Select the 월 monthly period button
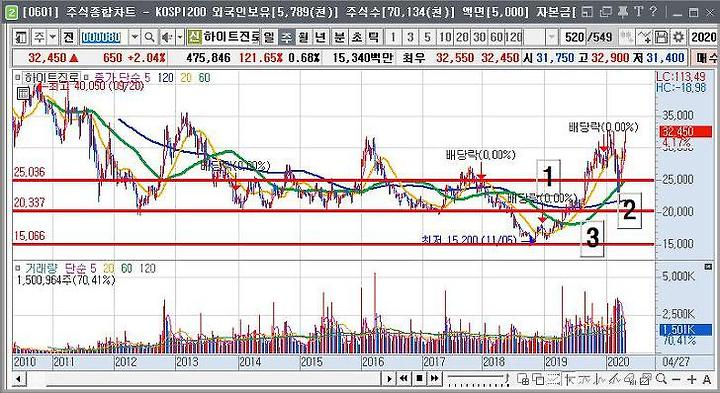Image resolution: width=720 pixels, height=393 pixels. pos(304,37)
